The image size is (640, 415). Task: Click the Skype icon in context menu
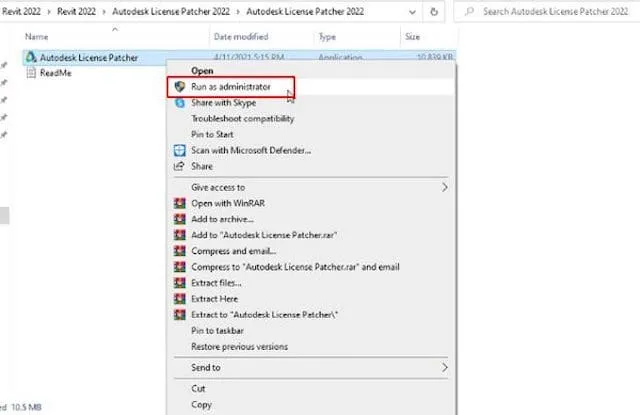coord(180,103)
